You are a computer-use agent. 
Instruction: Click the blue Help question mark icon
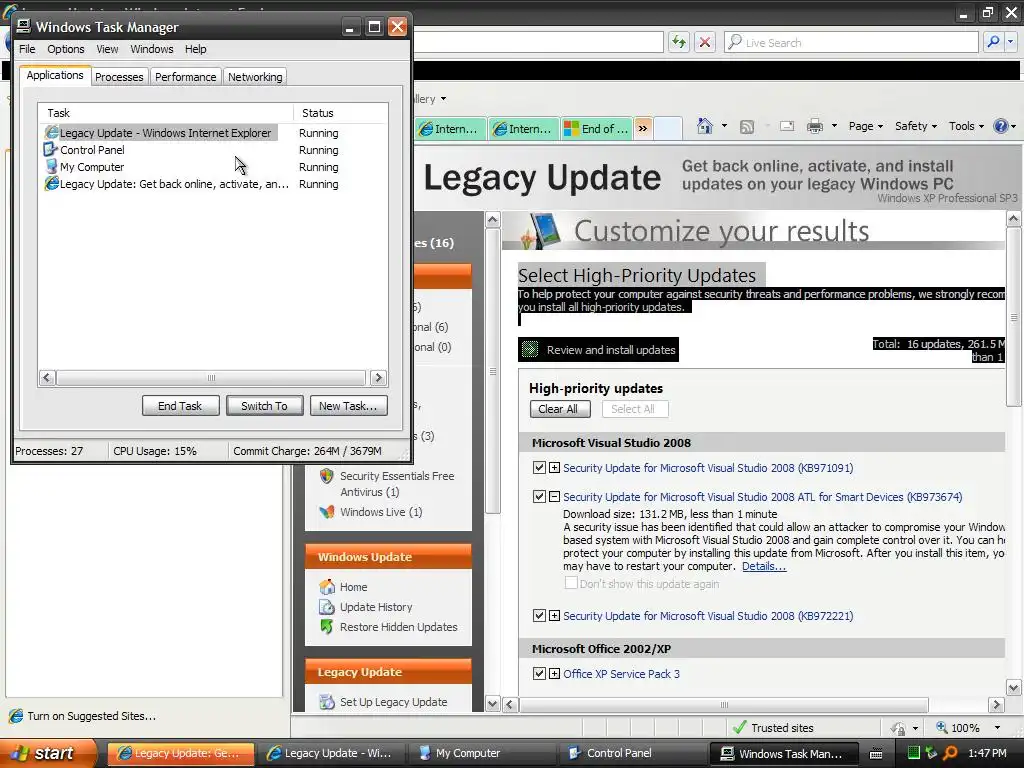(1000, 126)
